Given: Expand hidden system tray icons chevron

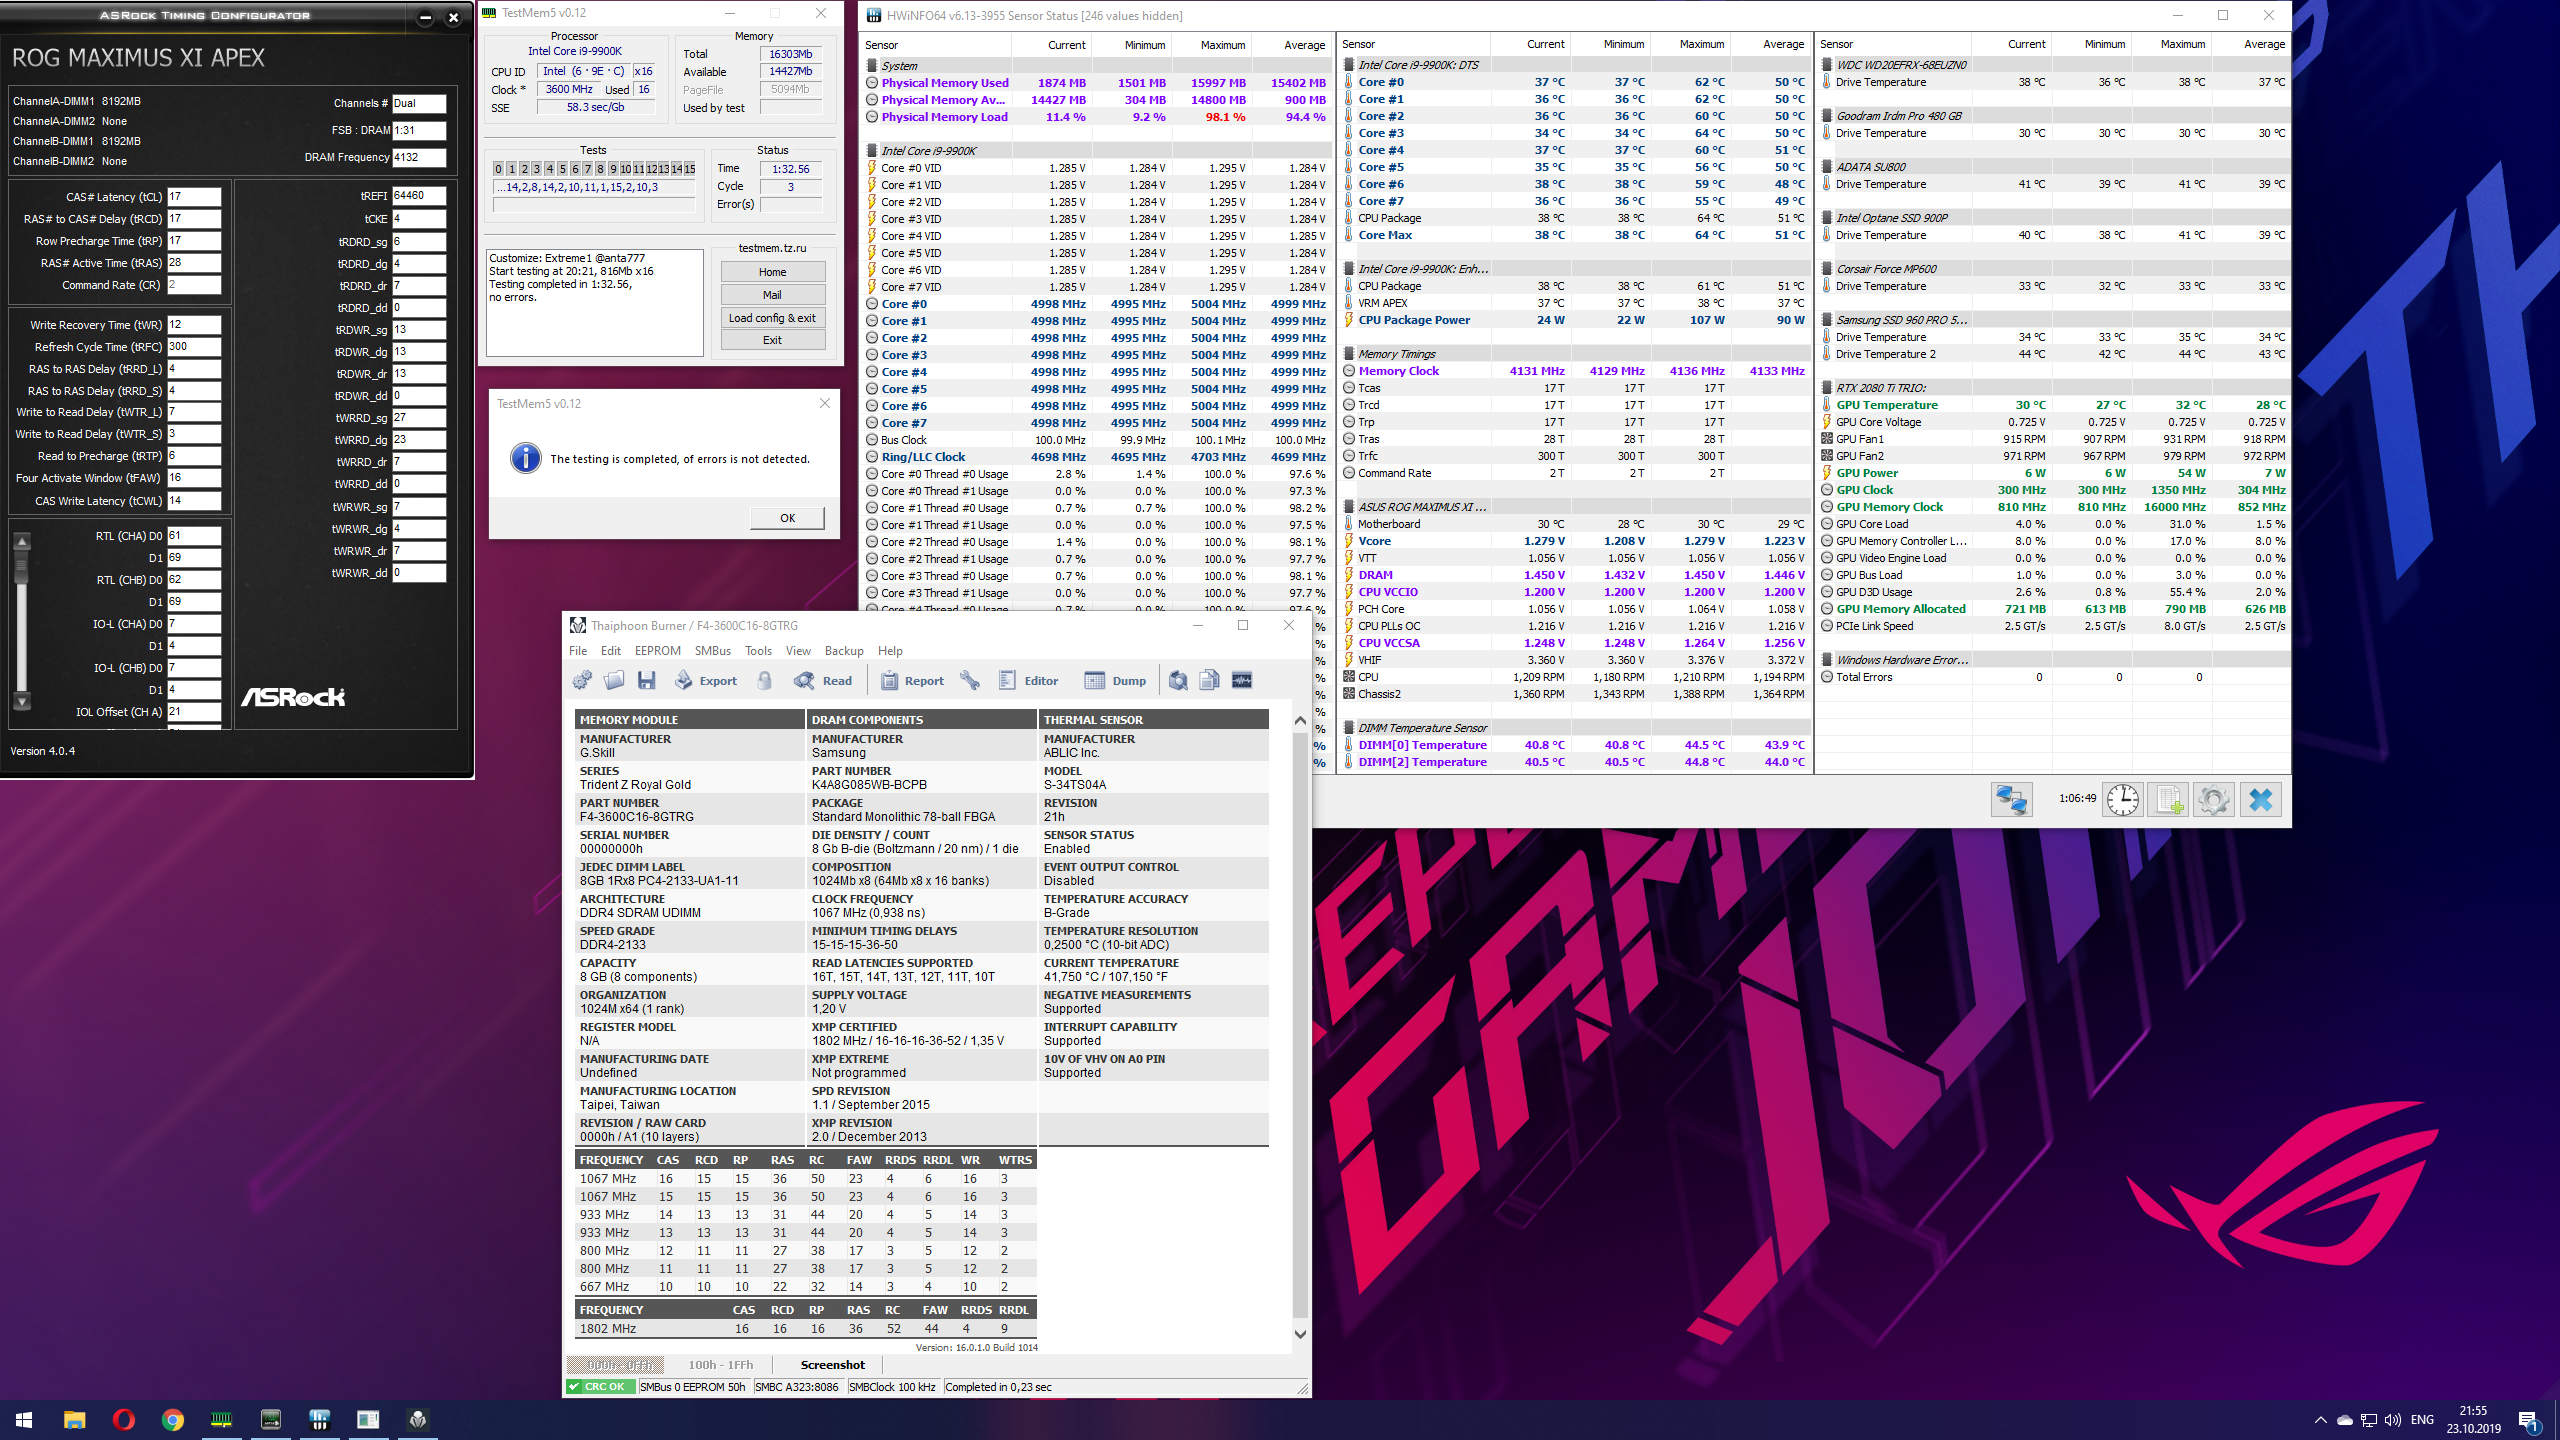Looking at the screenshot, I should tap(2320, 1420).
